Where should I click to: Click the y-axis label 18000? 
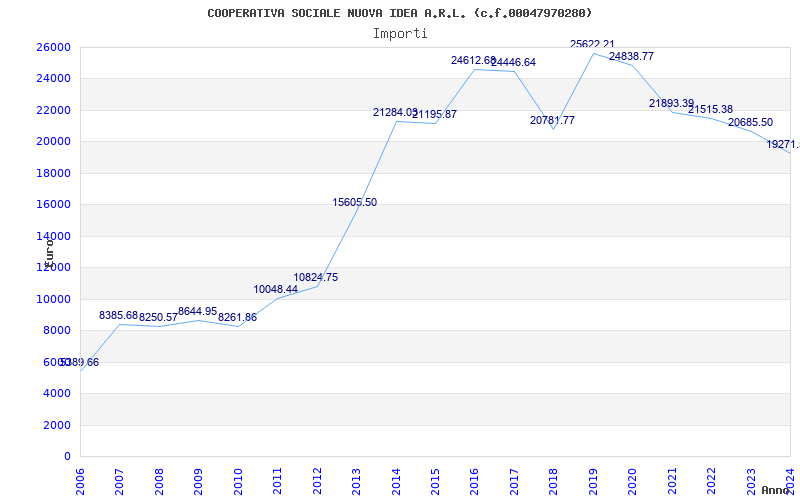pyautogui.click(x=53, y=173)
